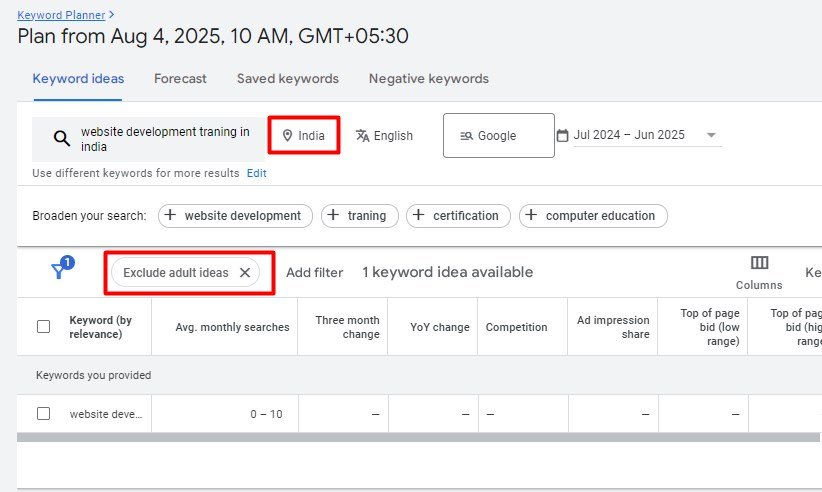The height and width of the screenshot is (492, 822).
Task: Sort by YoY change column
Action: tap(440, 327)
